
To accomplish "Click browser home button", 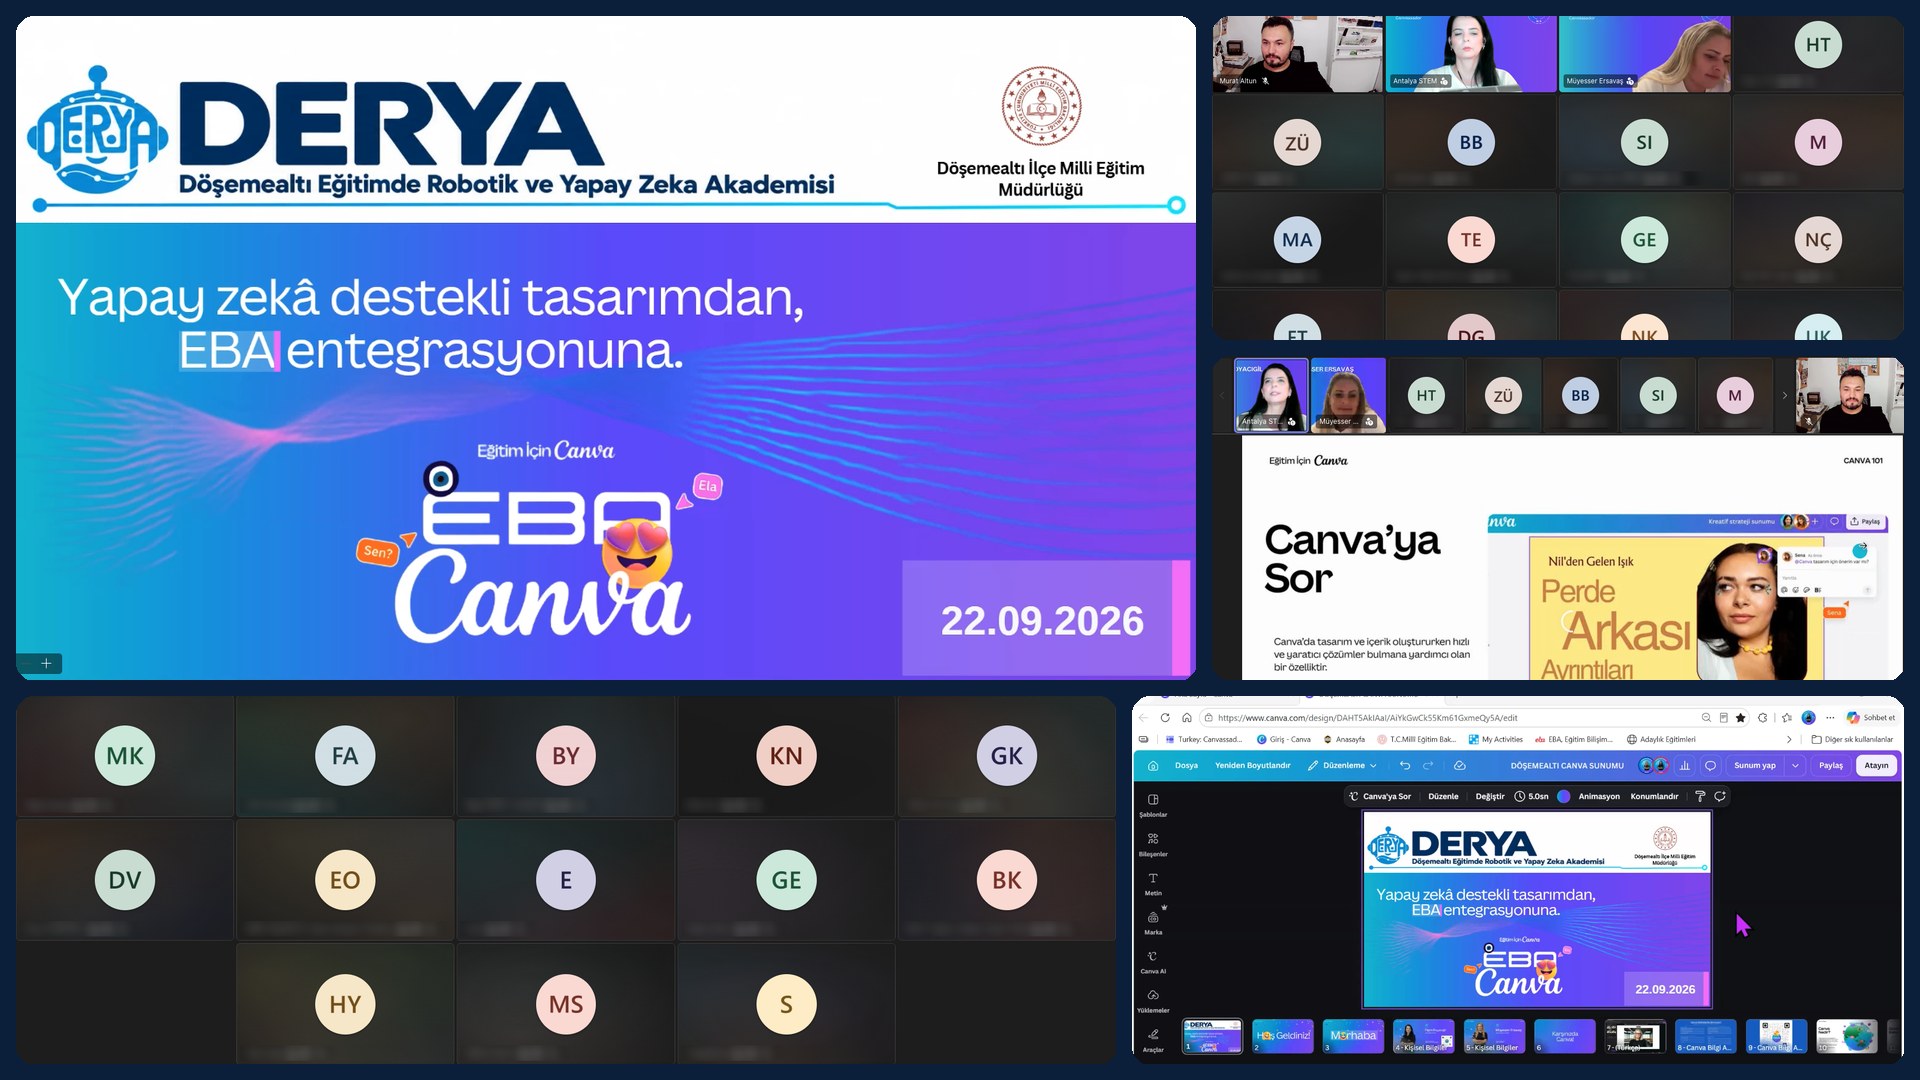I will coord(1187,718).
